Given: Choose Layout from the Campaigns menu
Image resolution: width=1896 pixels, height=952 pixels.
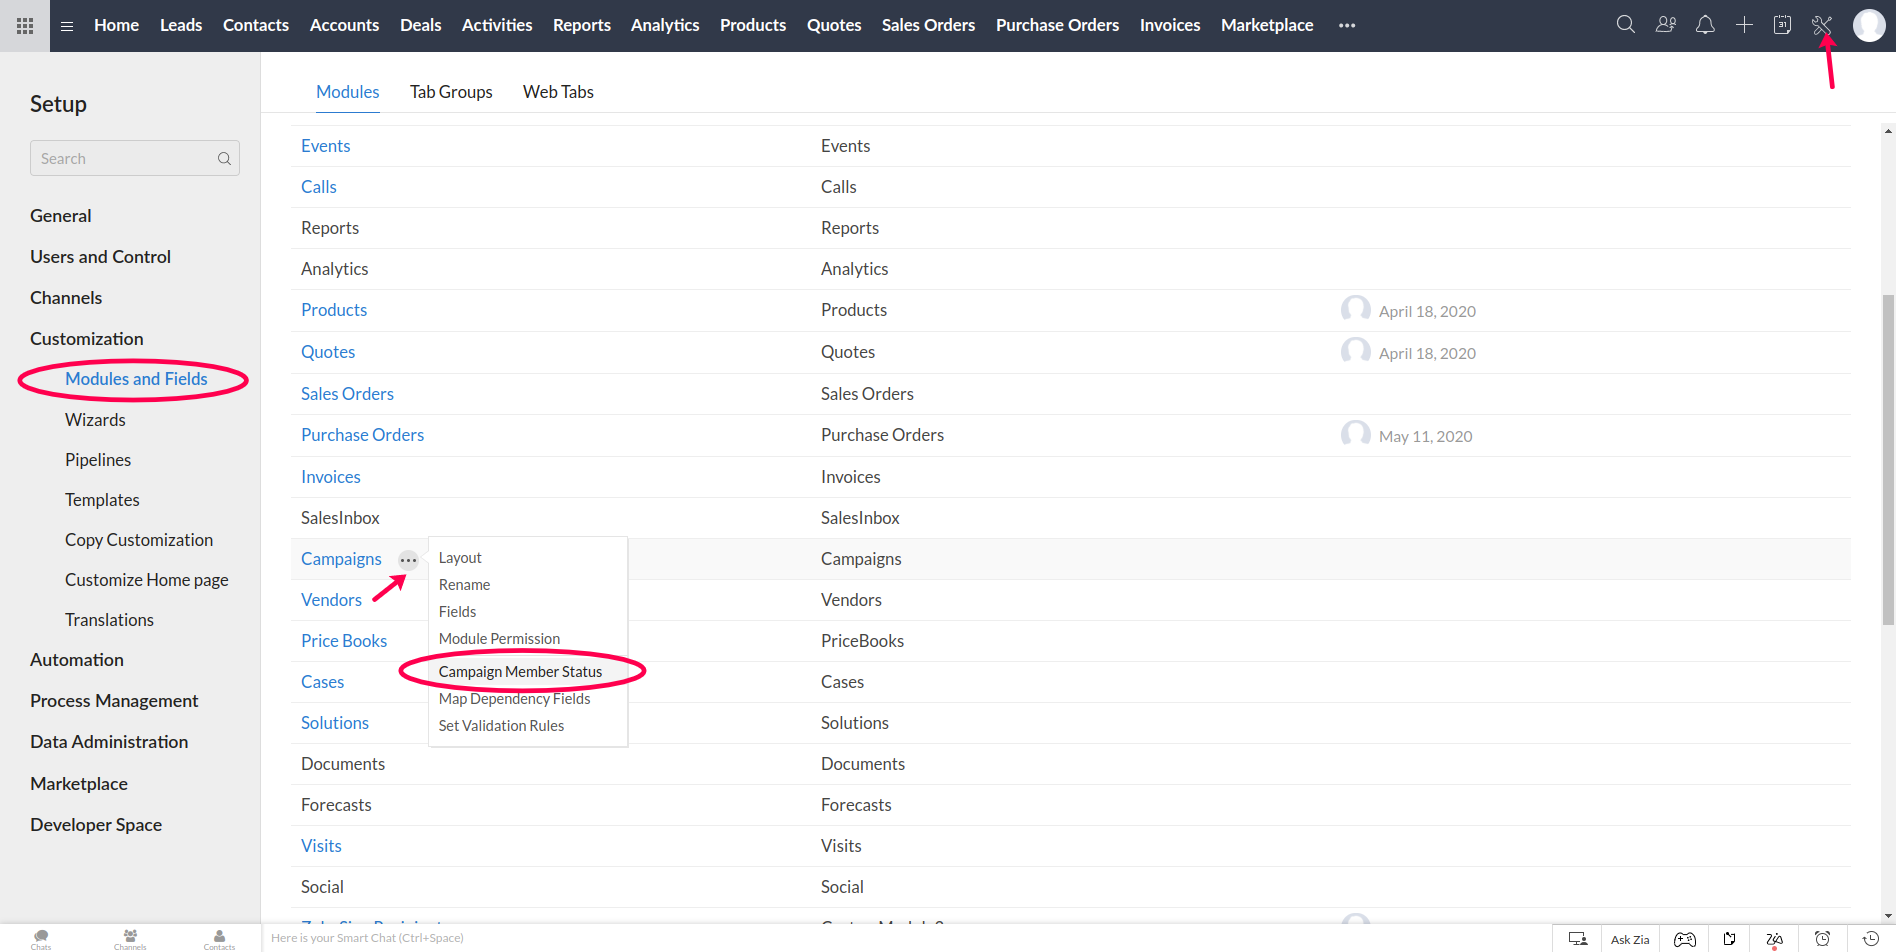Looking at the screenshot, I should point(460,558).
